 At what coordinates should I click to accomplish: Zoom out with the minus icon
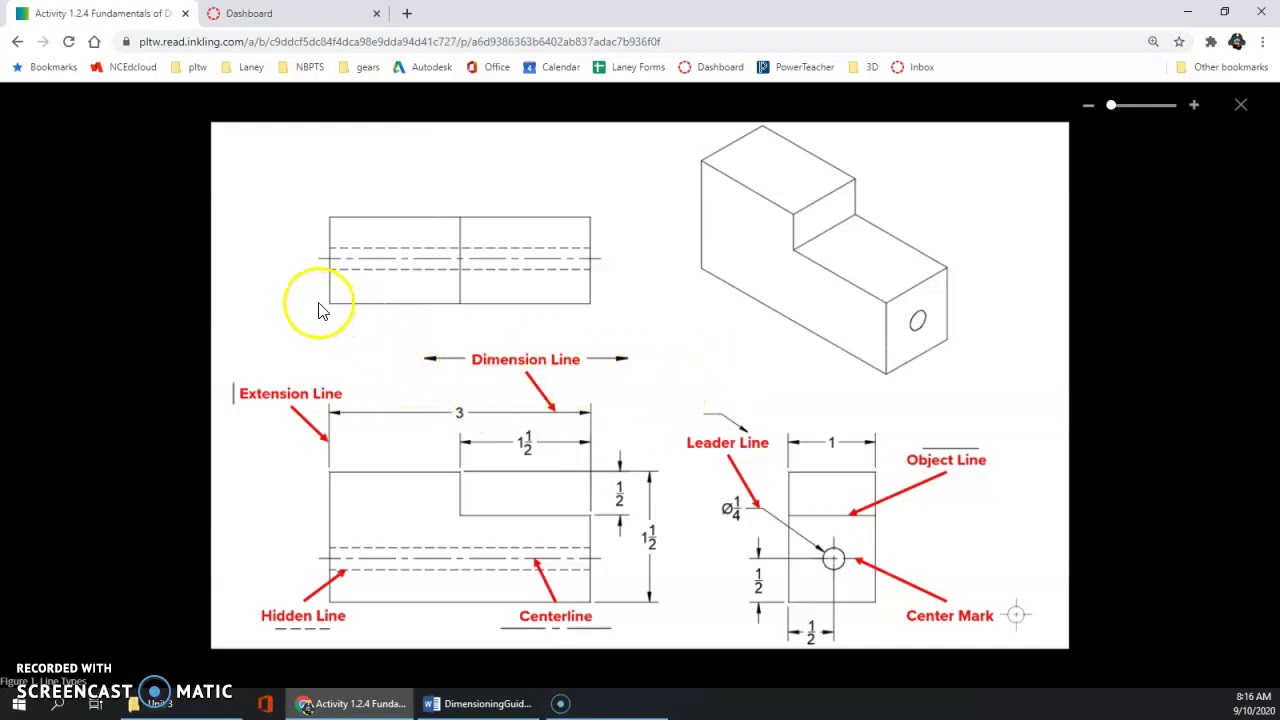(1088, 105)
